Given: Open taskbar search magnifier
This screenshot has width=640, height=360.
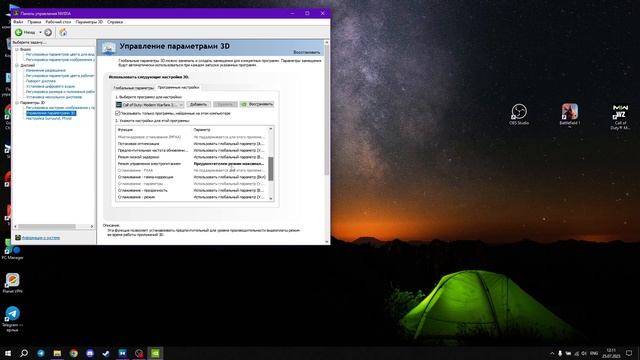Looking at the screenshot, I should click(24, 353).
